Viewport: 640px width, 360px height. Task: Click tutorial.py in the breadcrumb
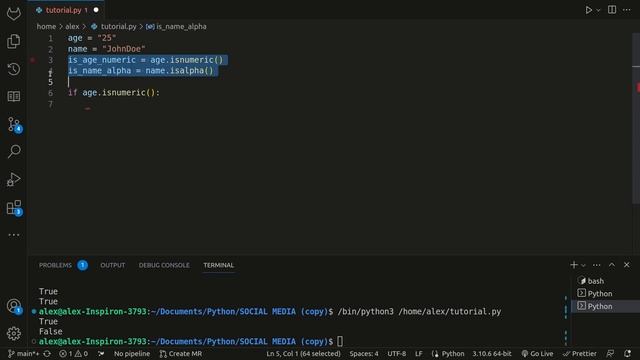point(118,27)
